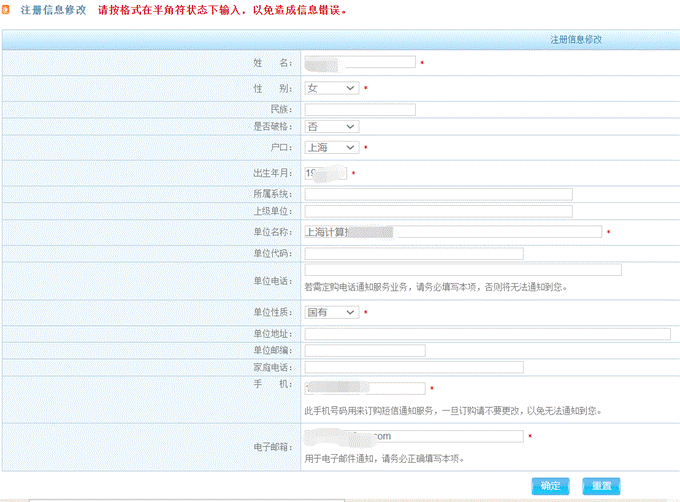This screenshot has width=680, height=502.
Task: Click the 姓名 name input field
Action: pyautogui.click(x=360, y=62)
